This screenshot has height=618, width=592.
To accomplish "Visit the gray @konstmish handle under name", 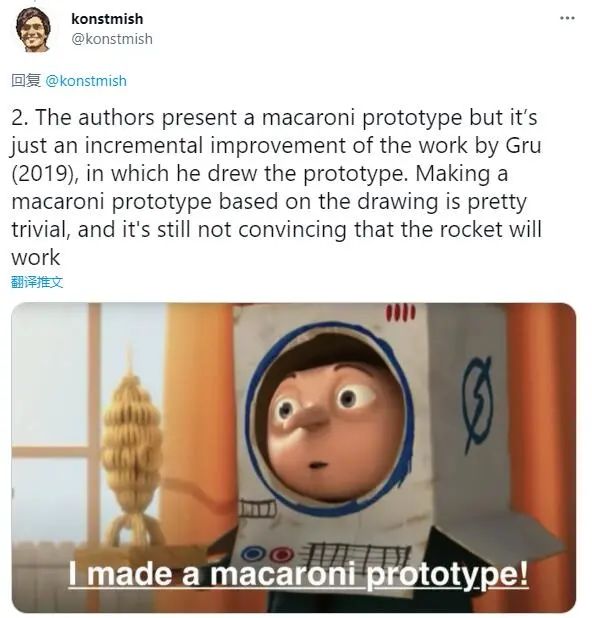I will 112,39.
